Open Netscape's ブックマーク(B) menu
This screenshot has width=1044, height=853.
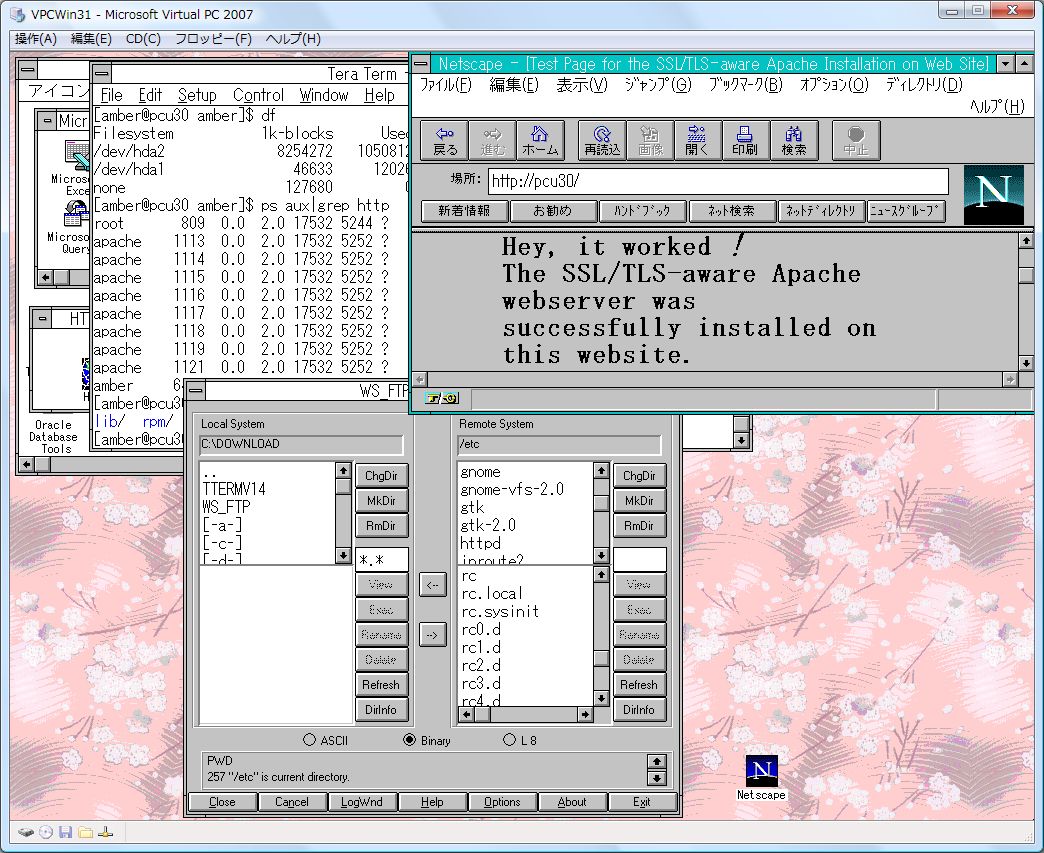[745, 85]
